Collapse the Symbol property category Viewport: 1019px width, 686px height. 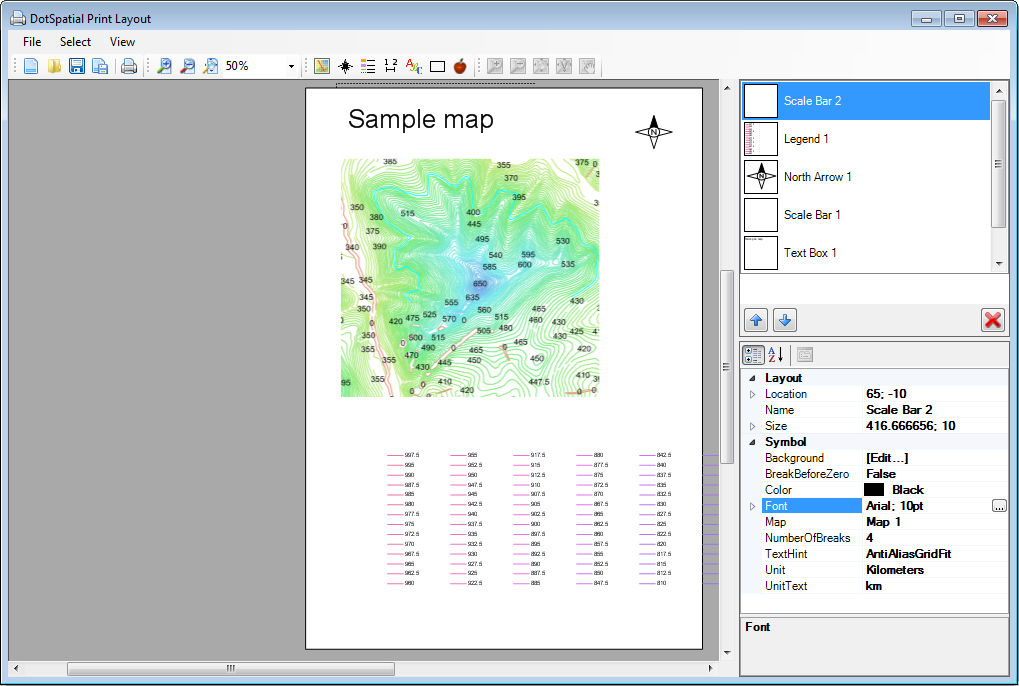752,442
